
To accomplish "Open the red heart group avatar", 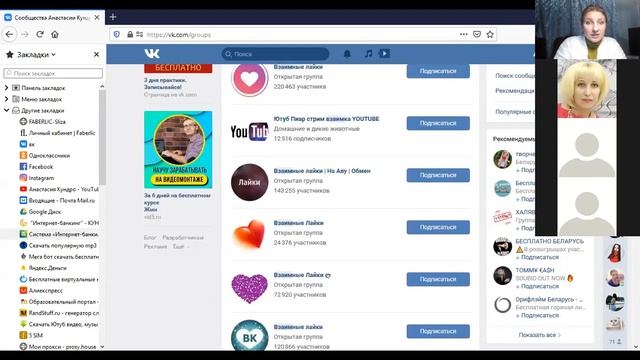I will (x=249, y=234).
